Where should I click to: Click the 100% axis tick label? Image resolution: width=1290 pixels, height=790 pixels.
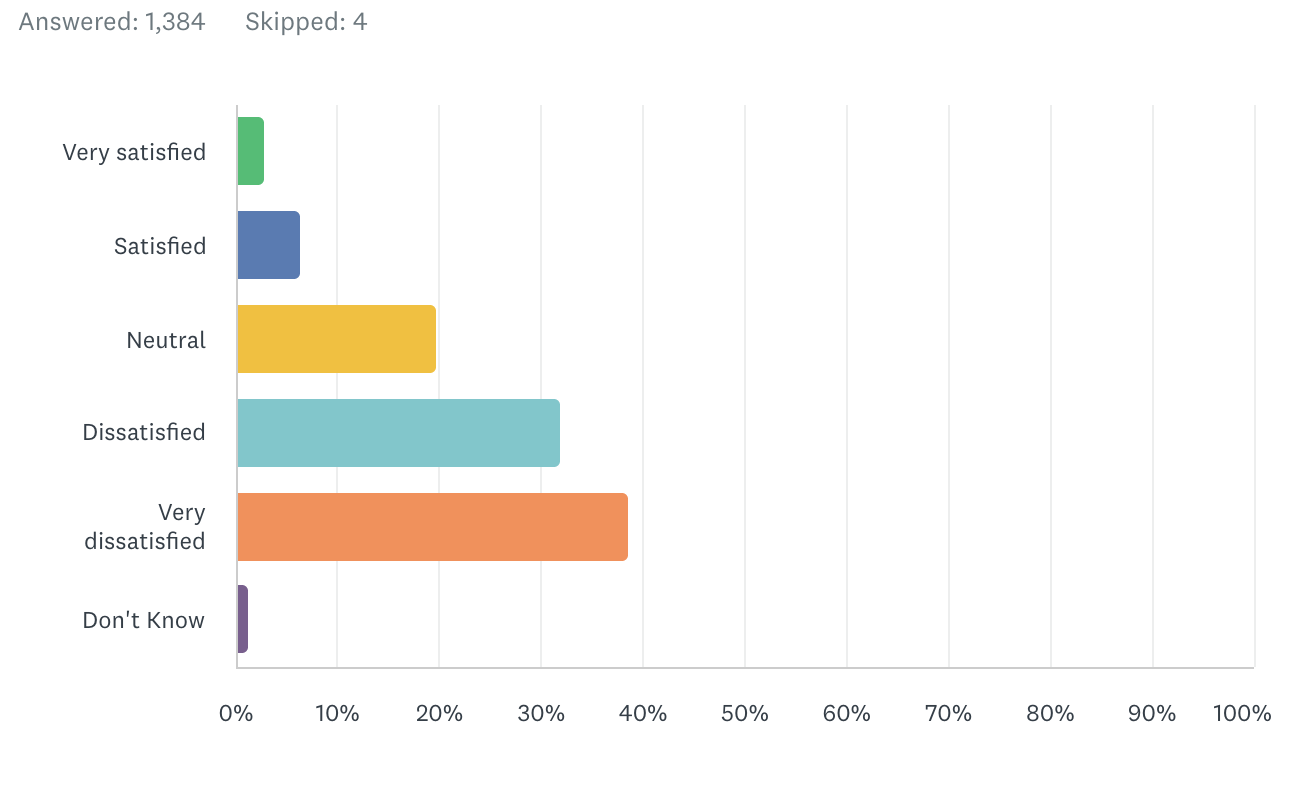tap(1241, 713)
